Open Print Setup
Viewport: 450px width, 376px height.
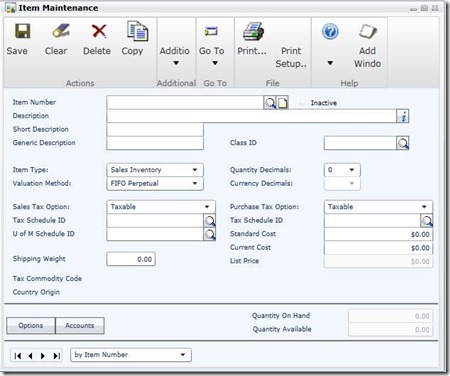coord(291,57)
